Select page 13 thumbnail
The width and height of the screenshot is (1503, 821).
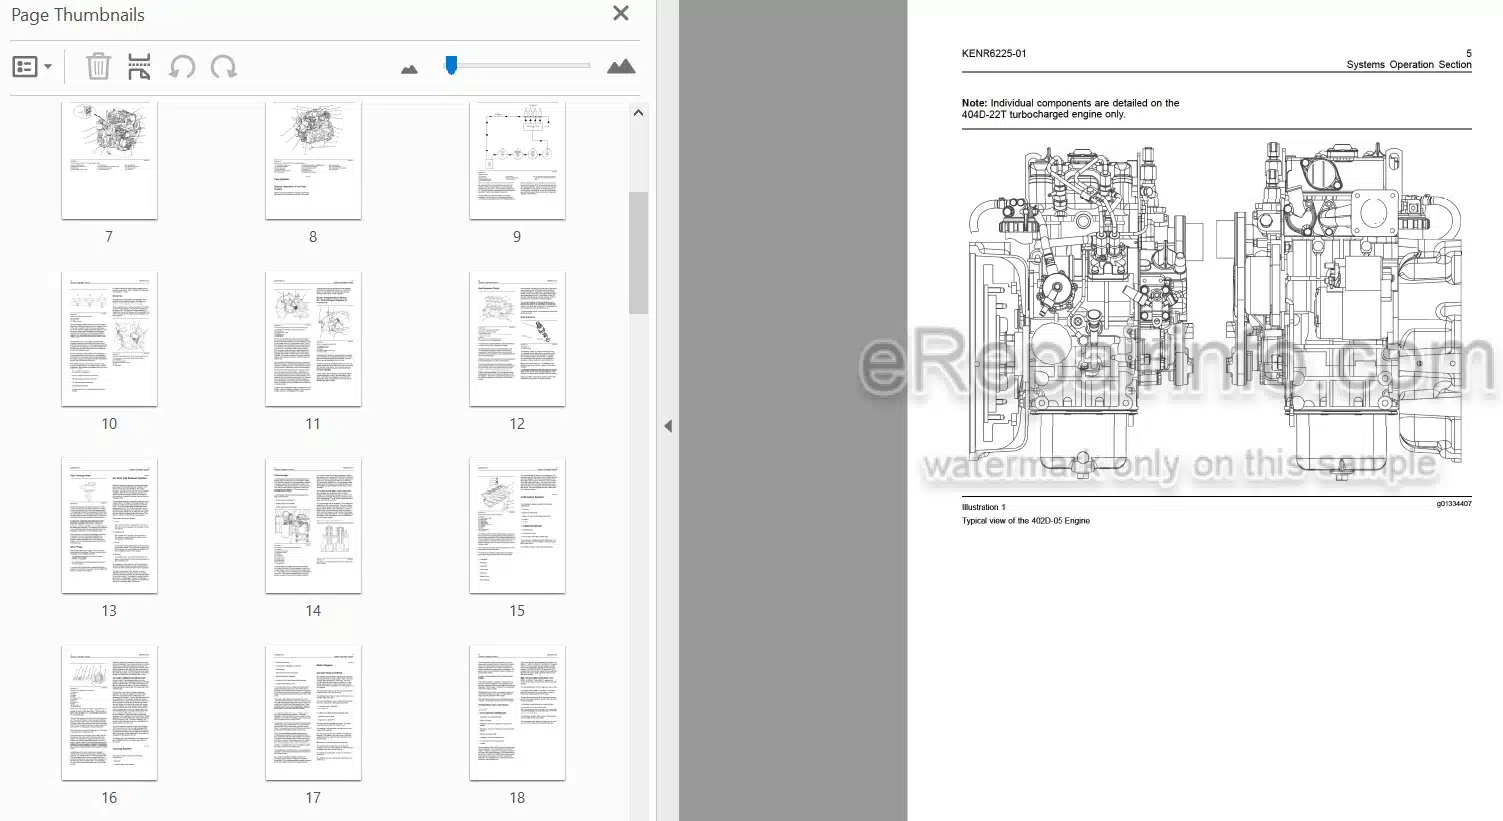tap(109, 526)
